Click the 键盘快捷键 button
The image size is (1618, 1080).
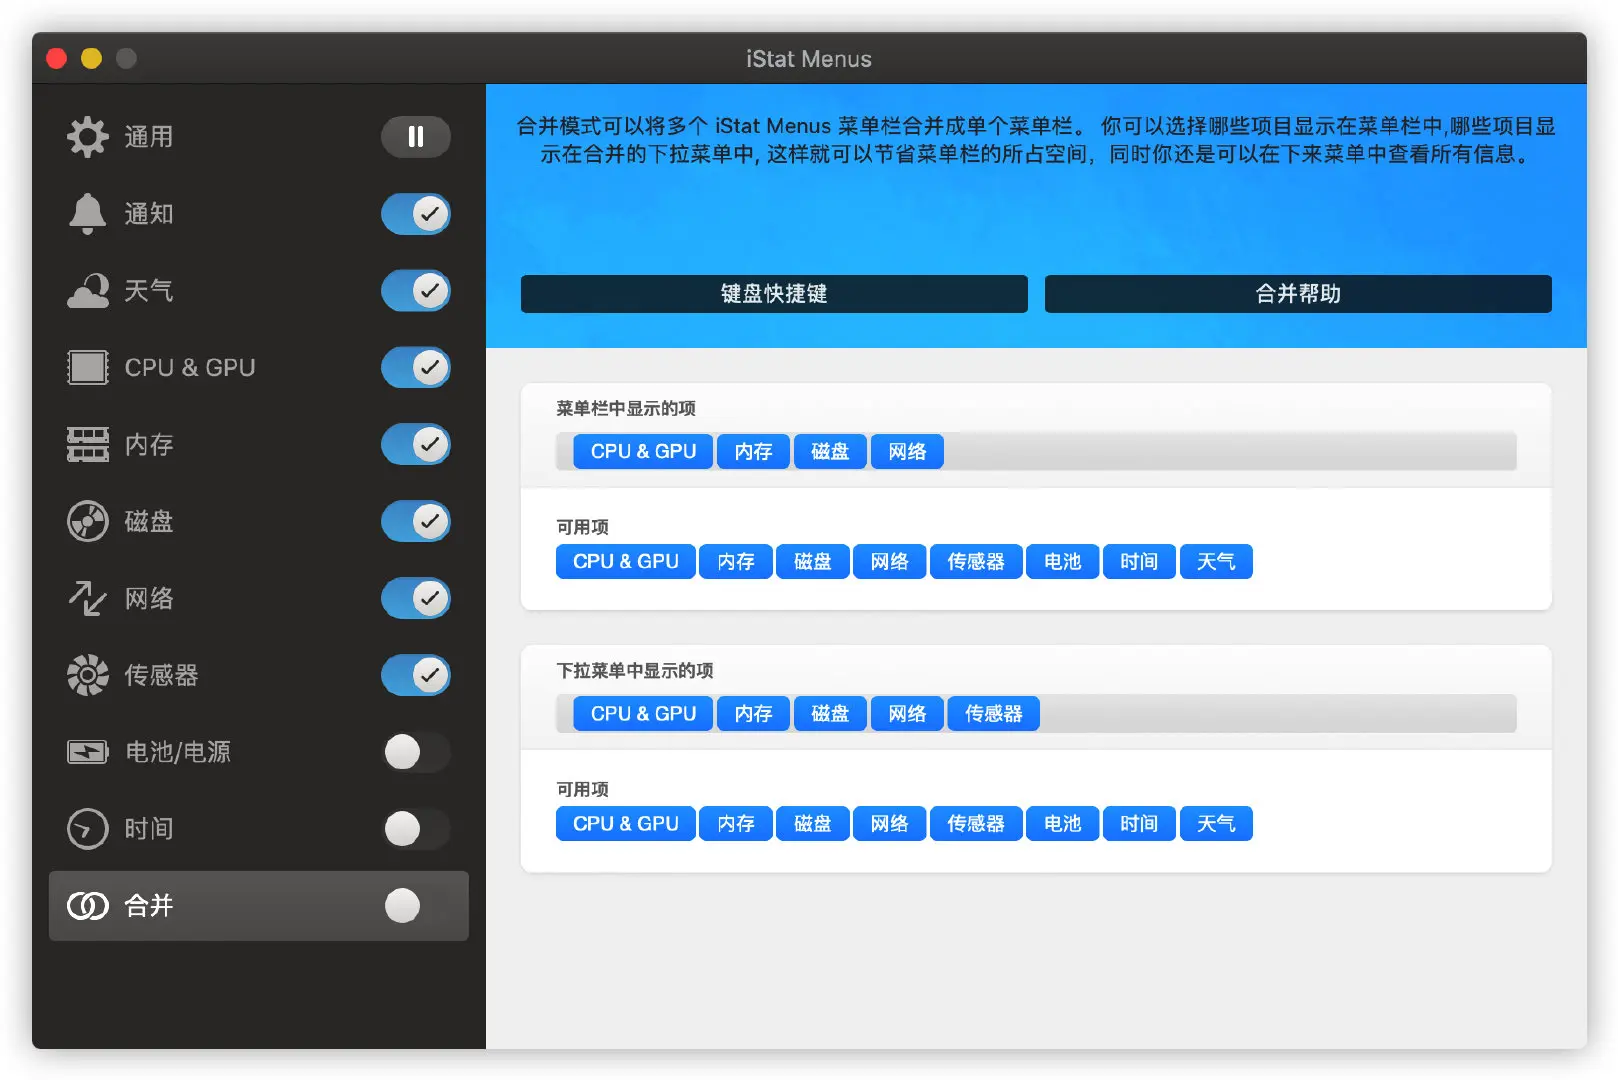tap(774, 294)
